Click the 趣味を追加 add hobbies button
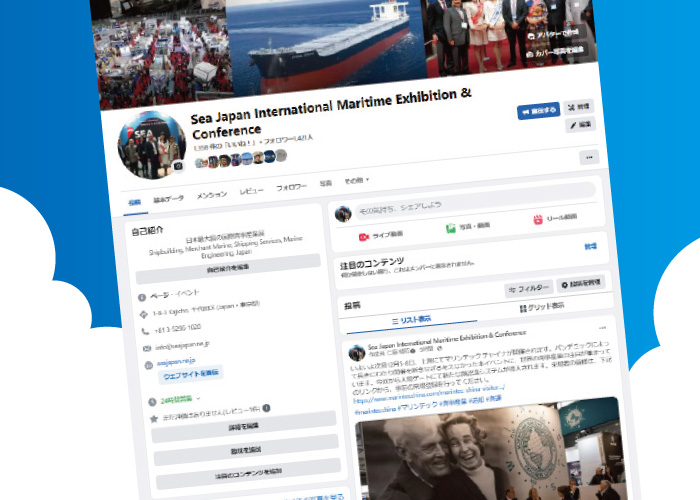700x500 pixels. pyautogui.click(x=246, y=450)
